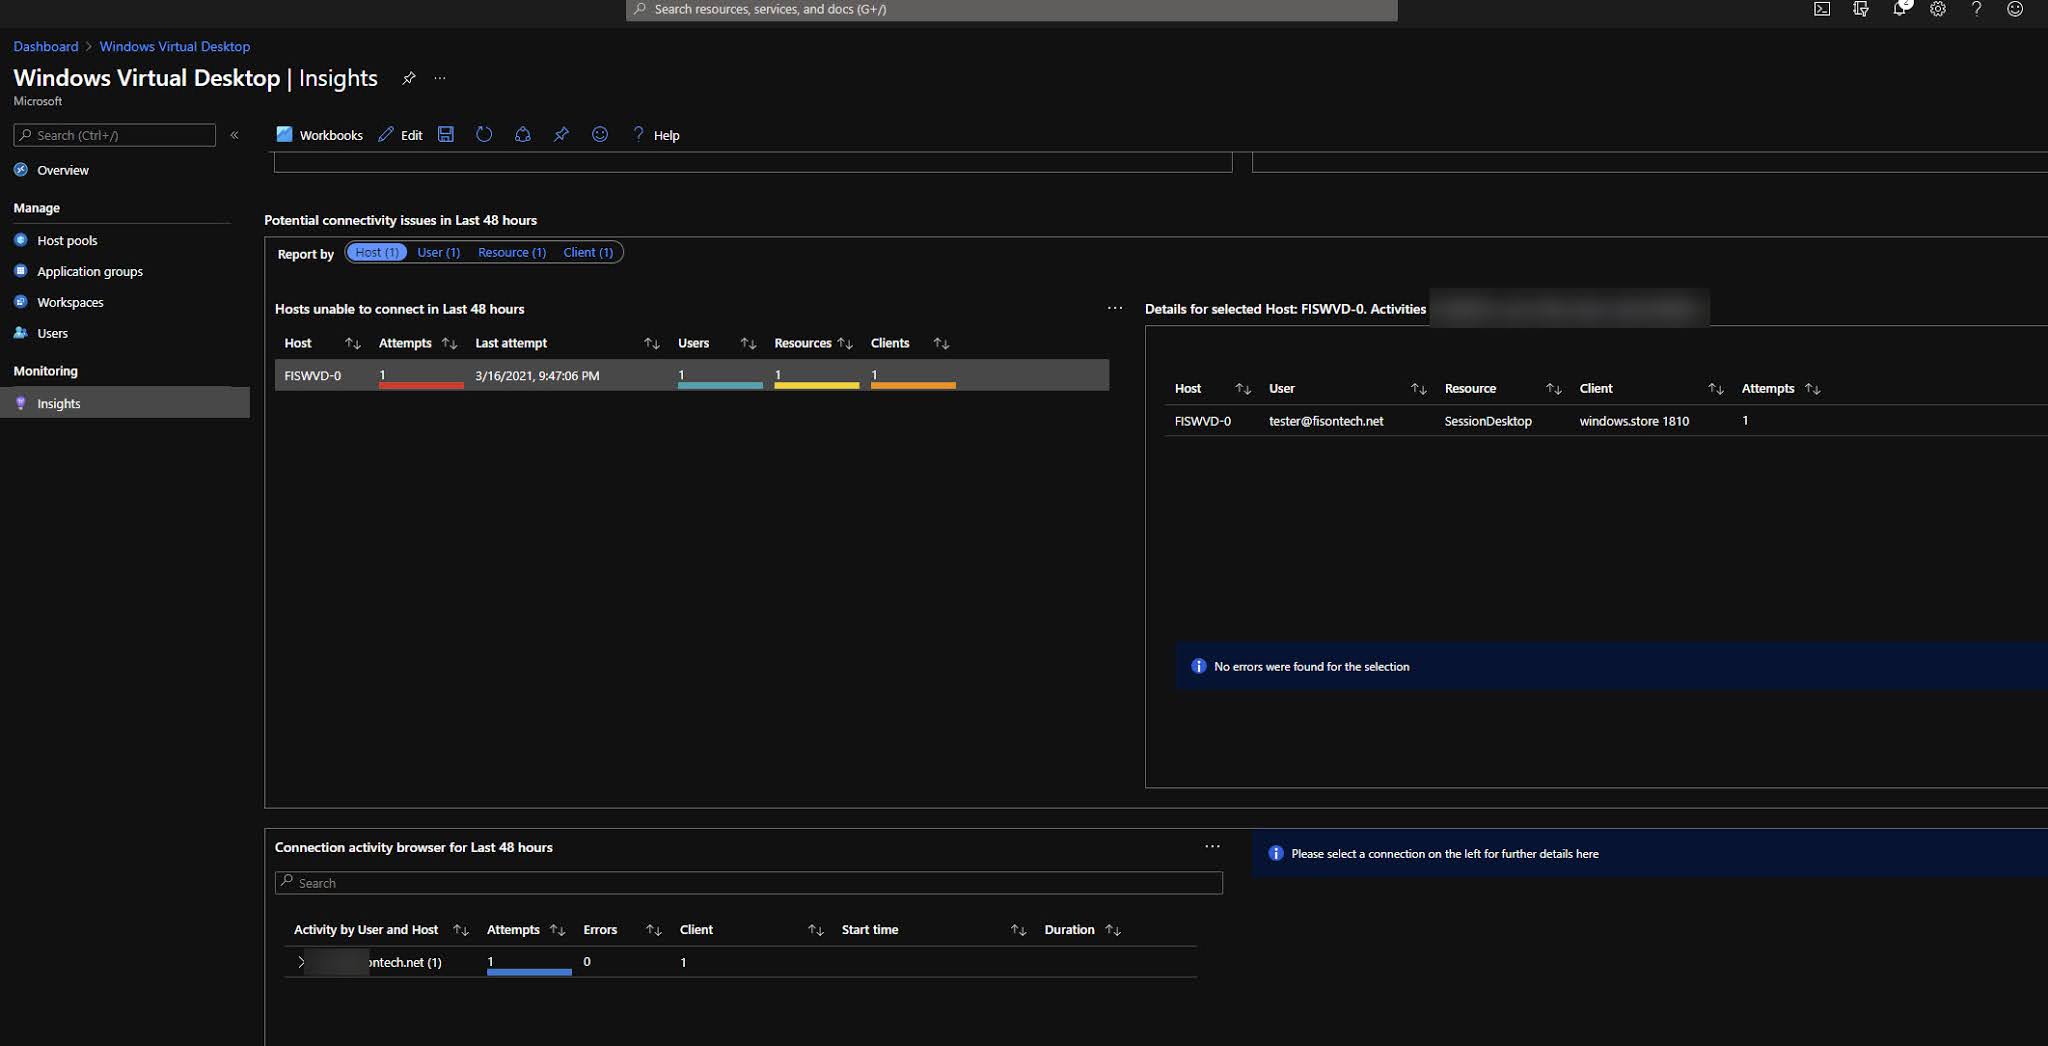
Task: Click the top bar feedback smiley icon
Action: point(2015,9)
